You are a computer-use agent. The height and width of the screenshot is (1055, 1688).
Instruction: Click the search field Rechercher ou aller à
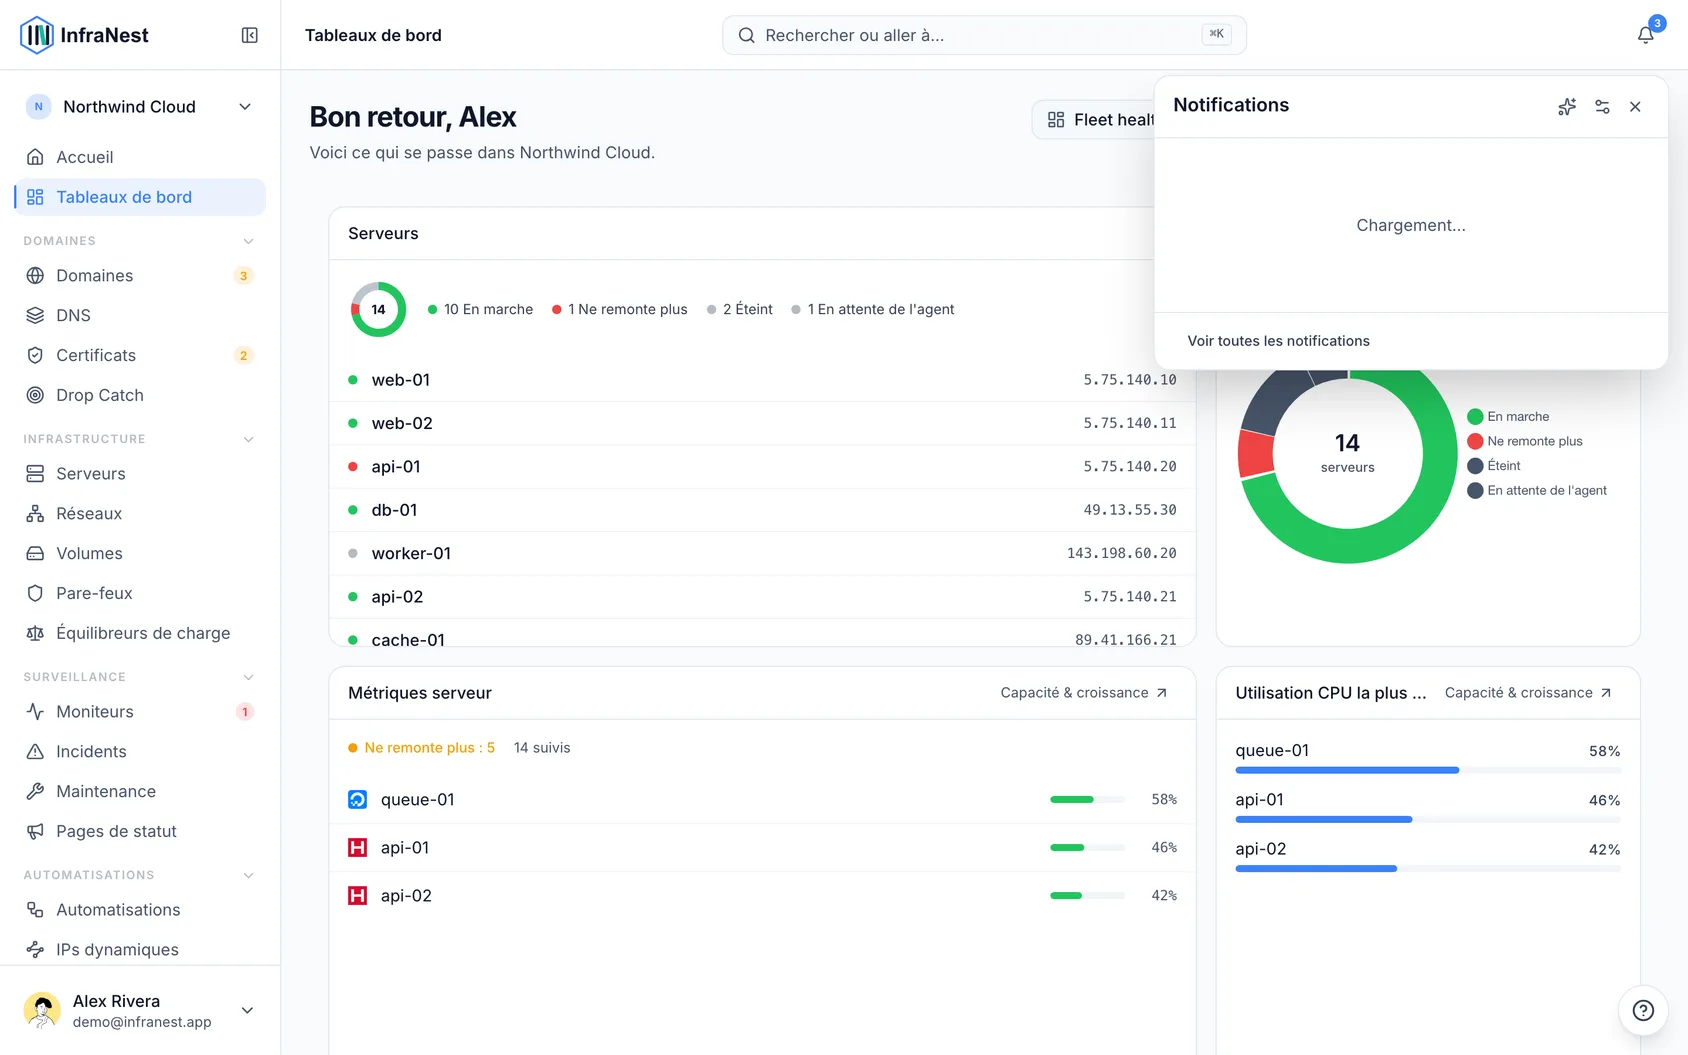(984, 35)
